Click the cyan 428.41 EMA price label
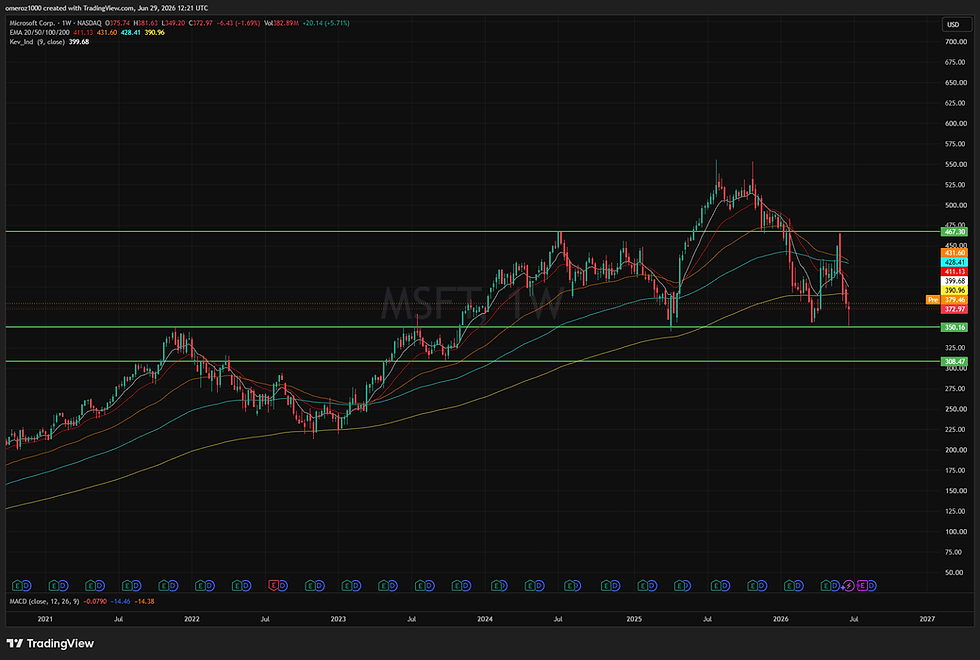The height and width of the screenshot is (660, 980). pos(954,262)
